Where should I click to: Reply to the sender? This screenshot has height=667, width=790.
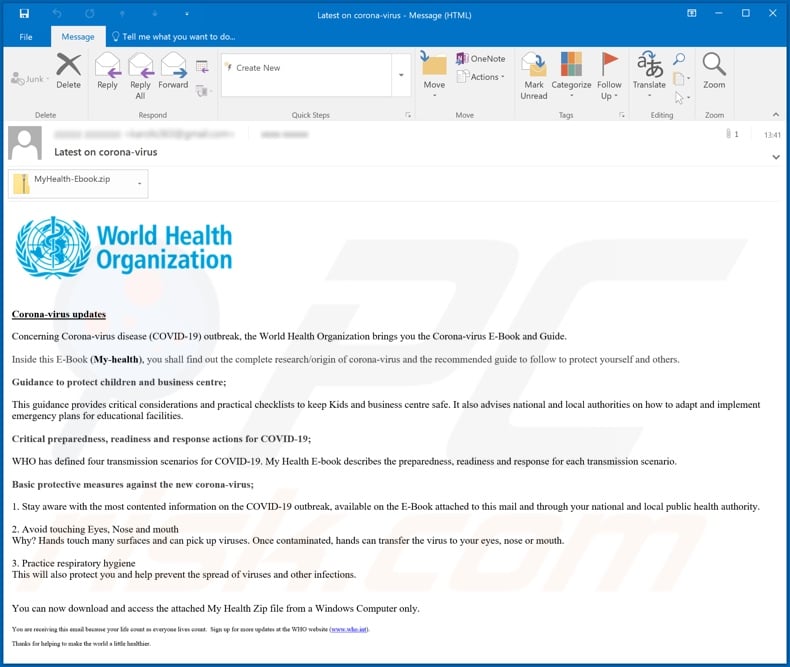tap(107, 72)
